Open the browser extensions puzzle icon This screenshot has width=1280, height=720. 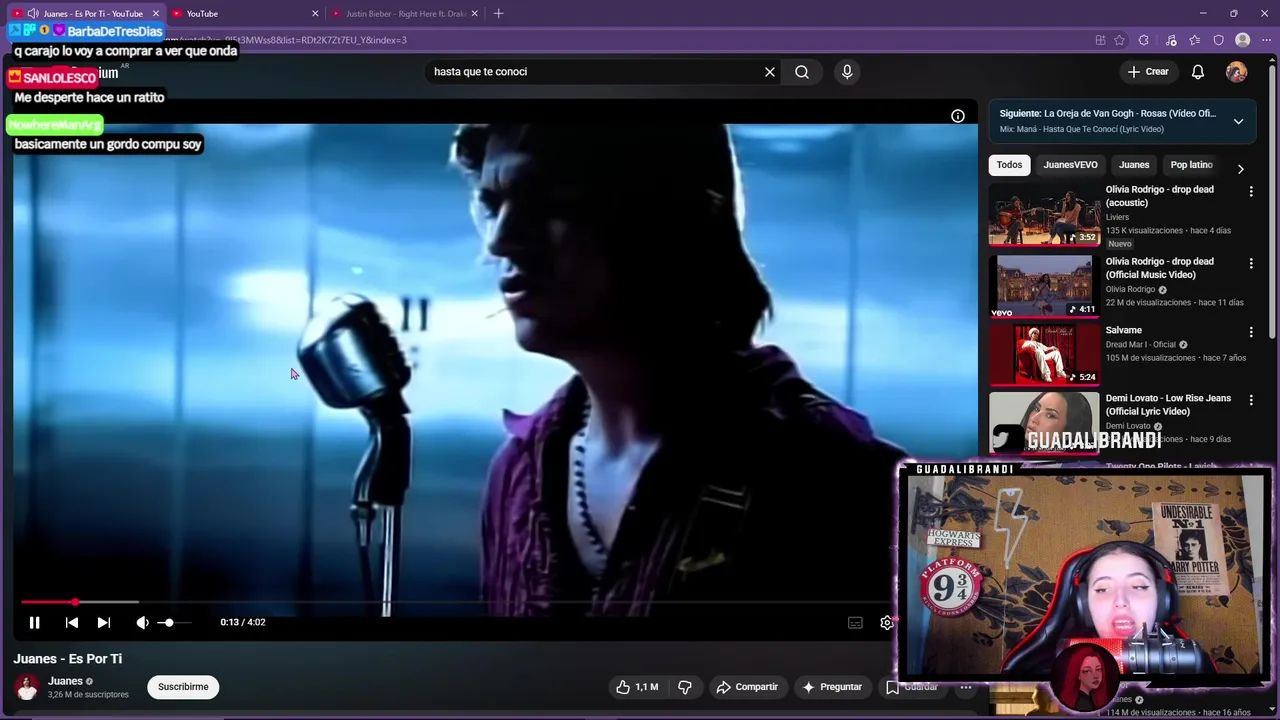pyautogui.click(x=1144, y=40)
